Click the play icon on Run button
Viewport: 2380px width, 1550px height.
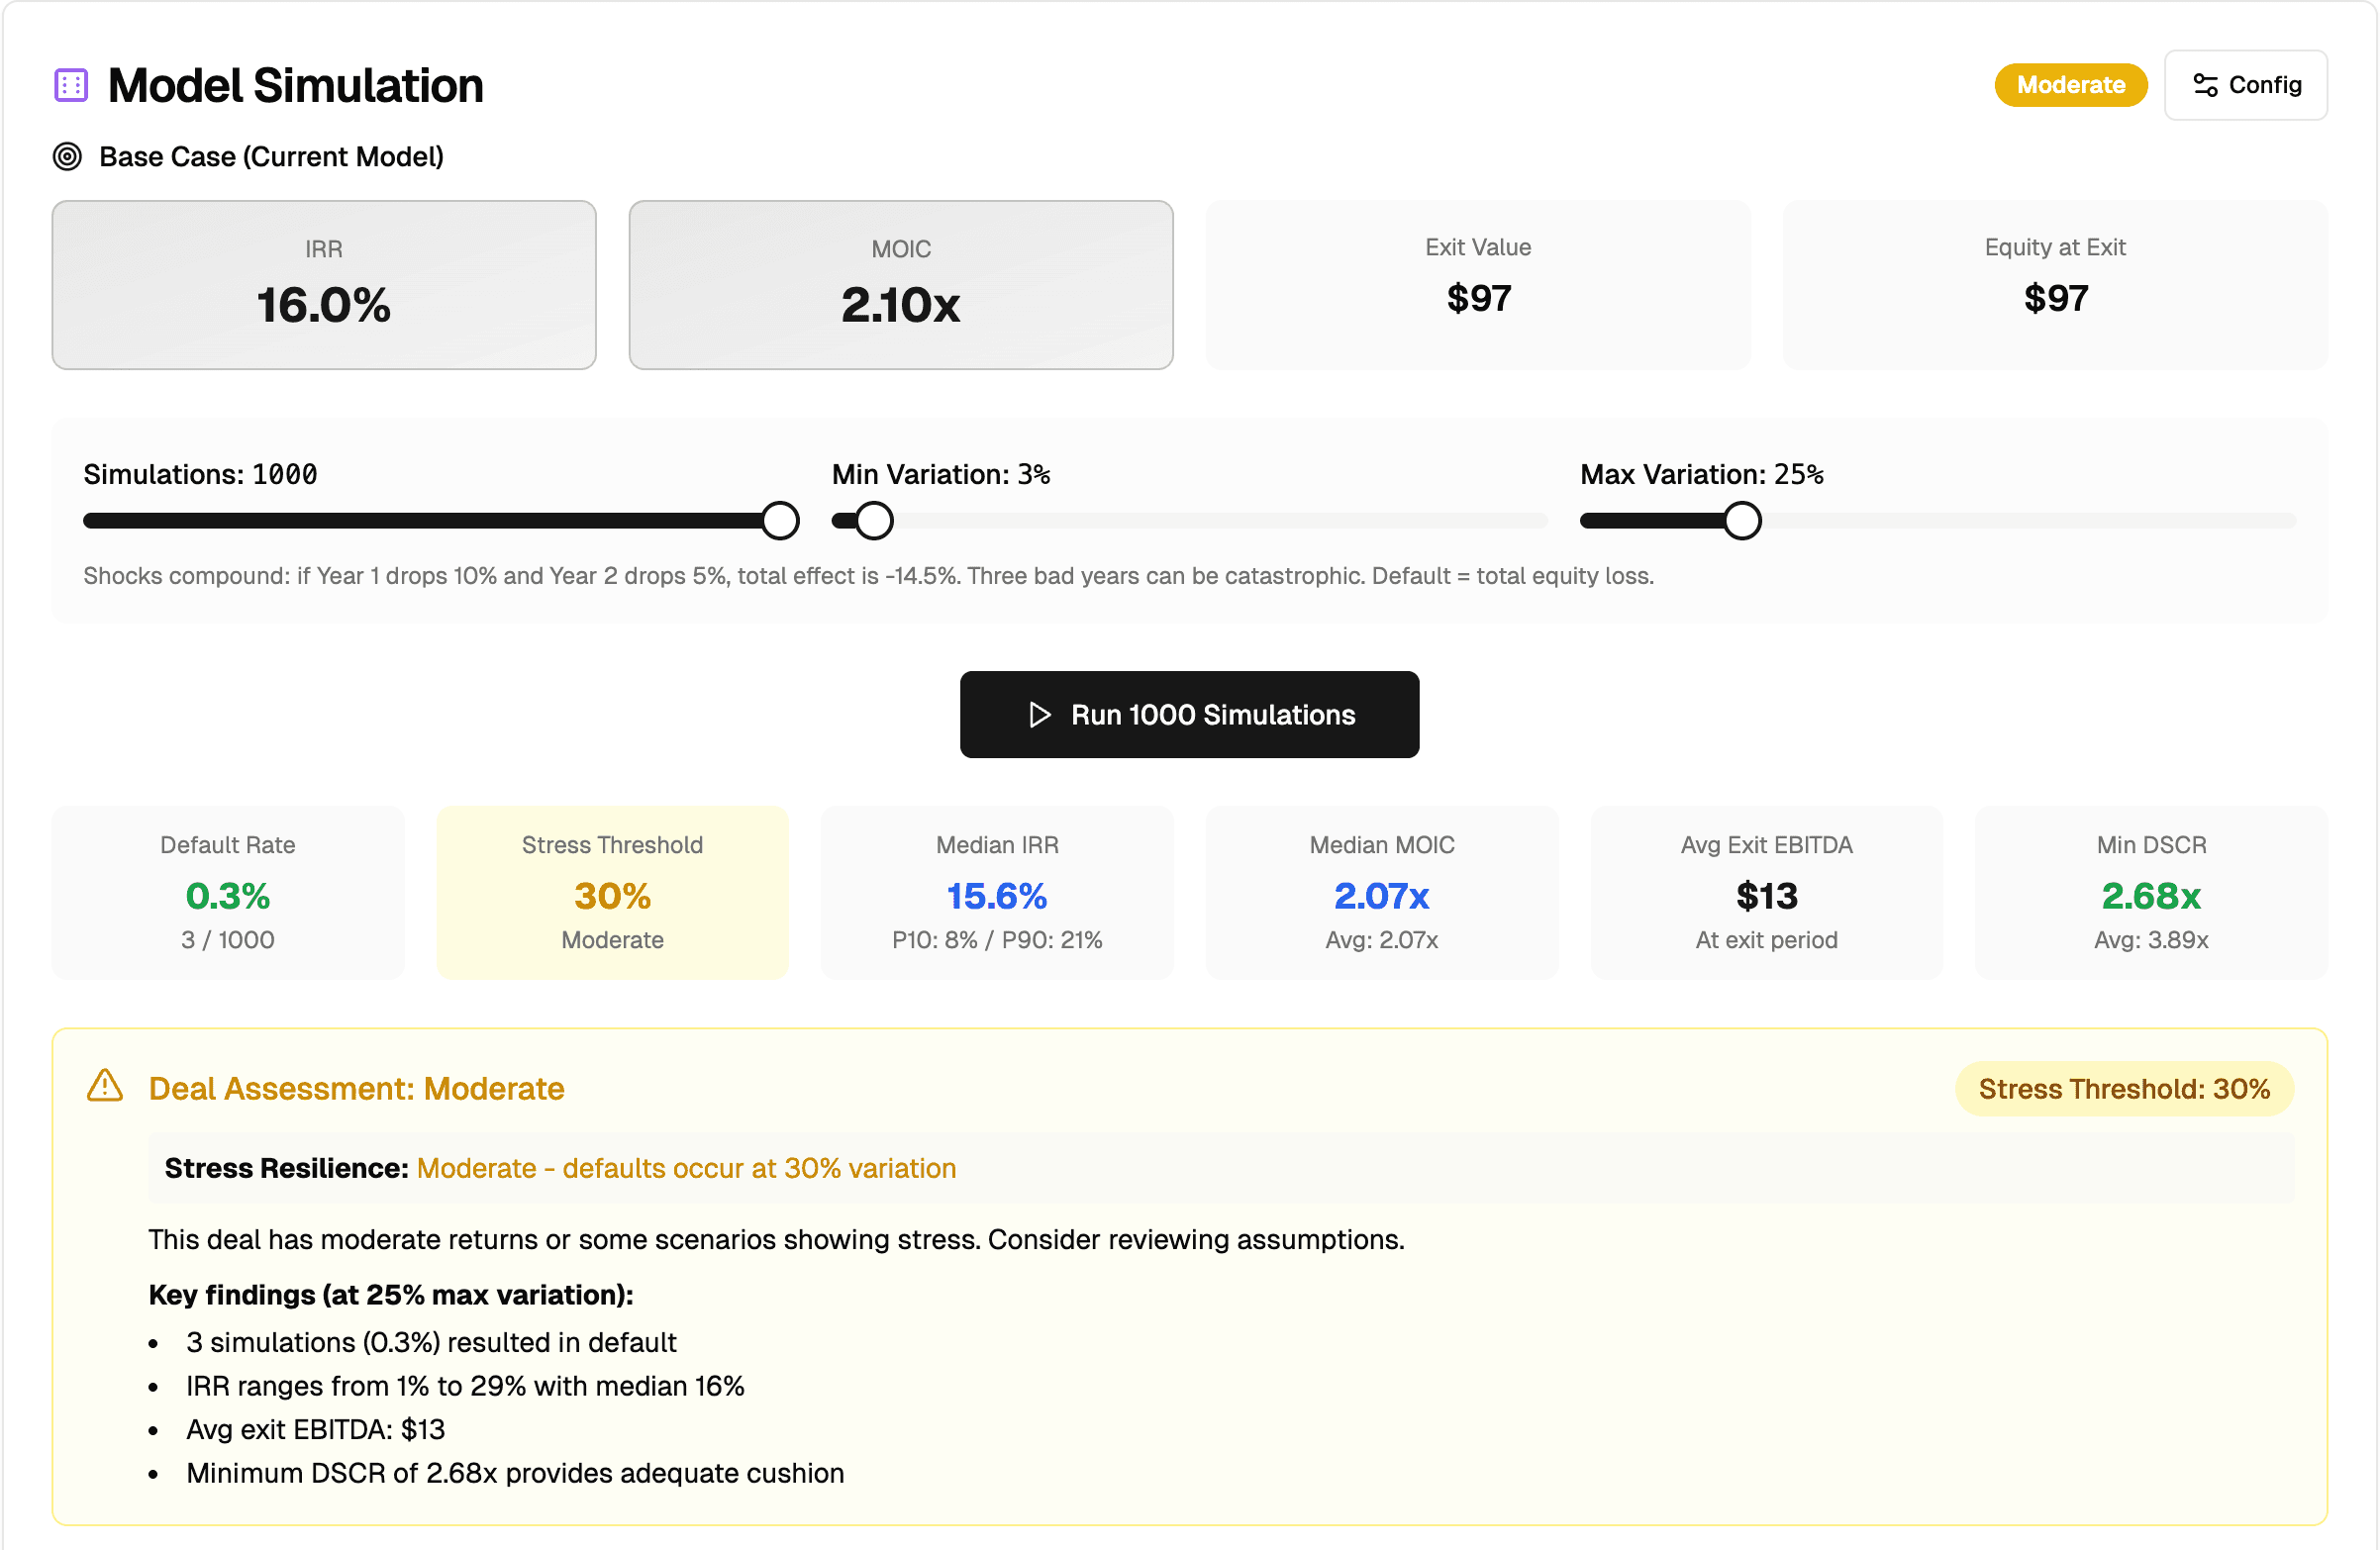[x=1040, y=715]
